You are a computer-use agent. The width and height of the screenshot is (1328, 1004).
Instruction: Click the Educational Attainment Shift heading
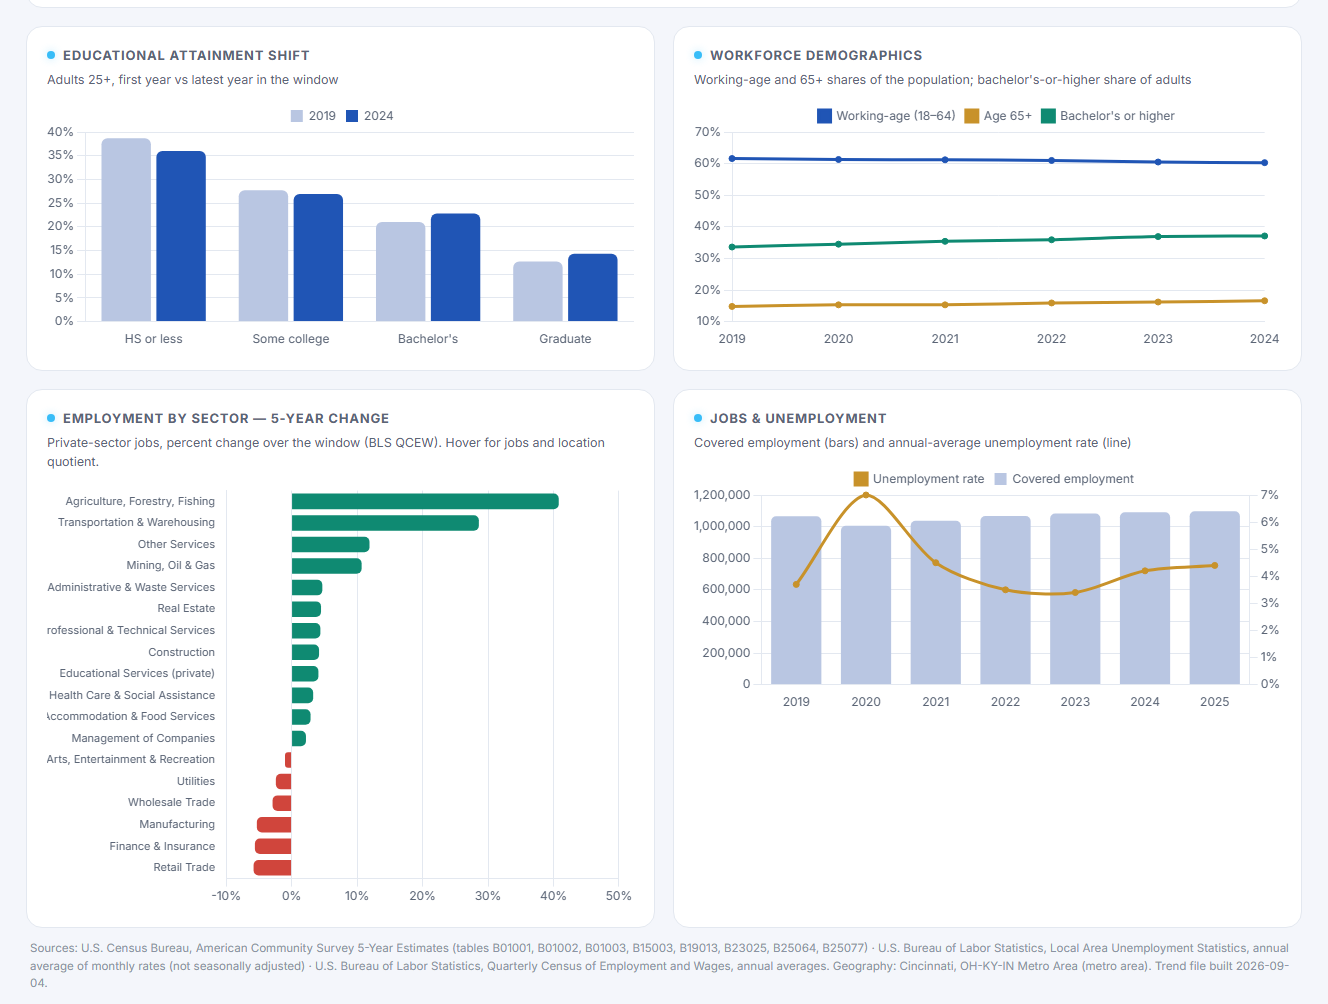[x=186, y=55]
